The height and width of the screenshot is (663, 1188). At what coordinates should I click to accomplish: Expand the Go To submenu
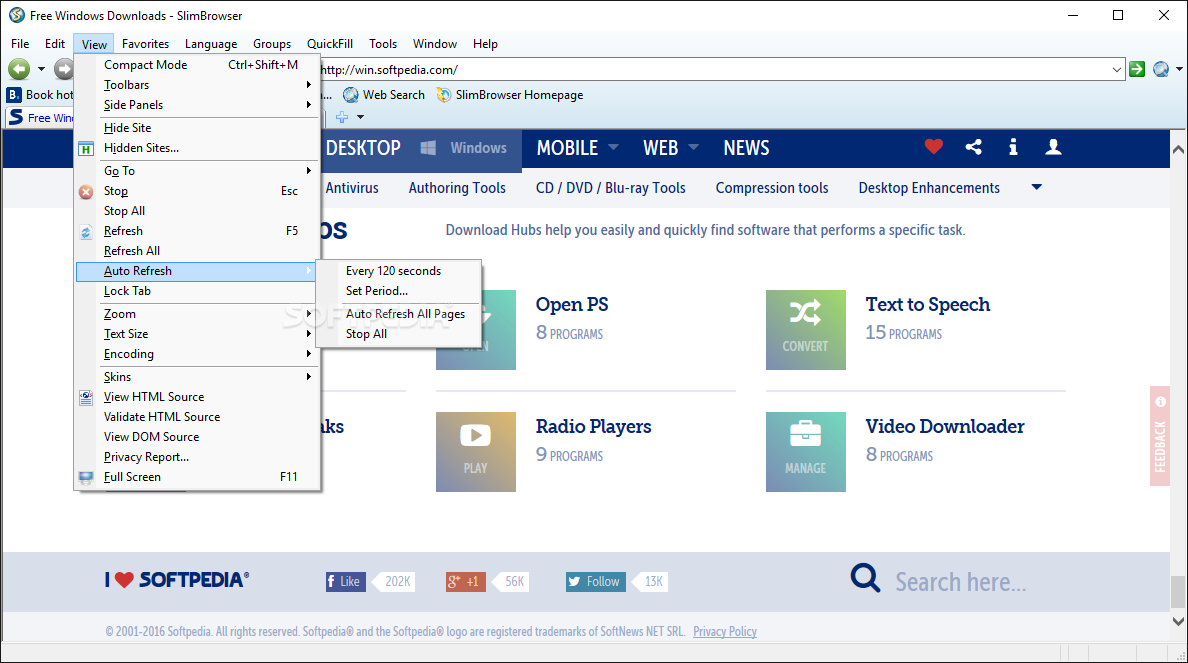point(198,170)
